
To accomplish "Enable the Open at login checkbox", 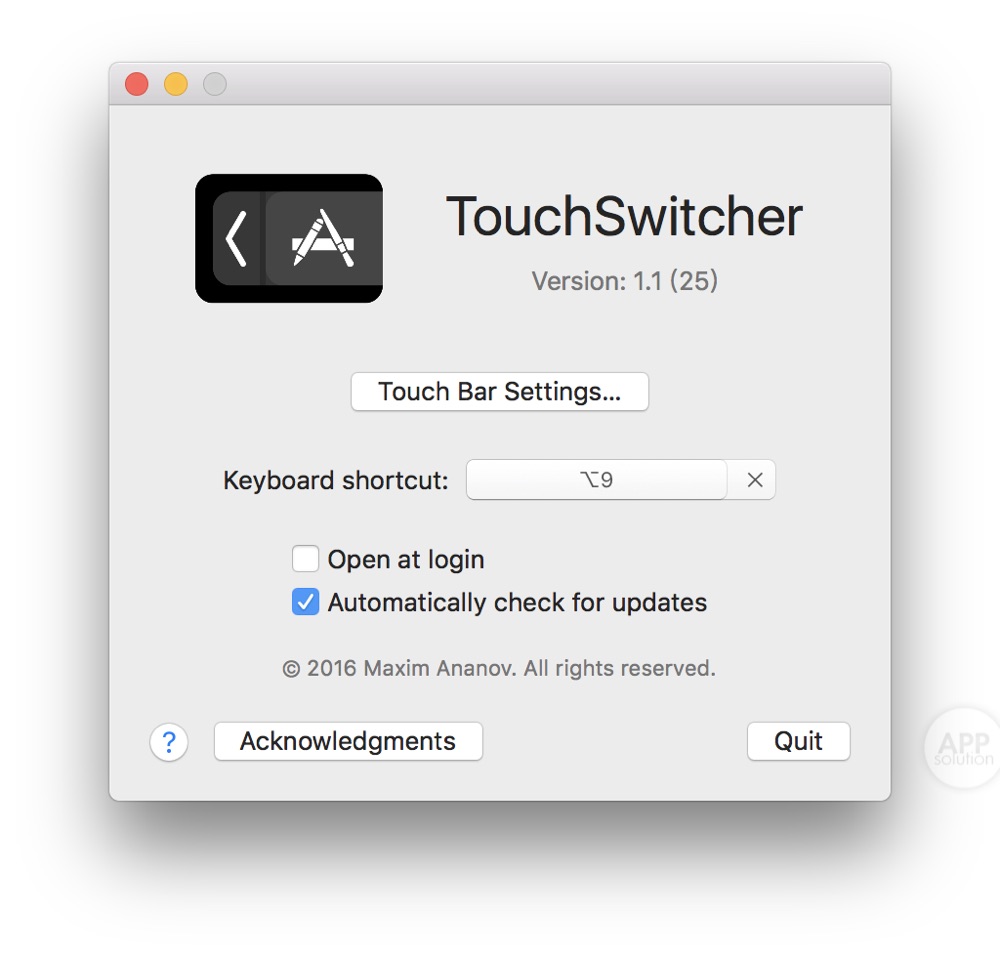I will point(305,559).
